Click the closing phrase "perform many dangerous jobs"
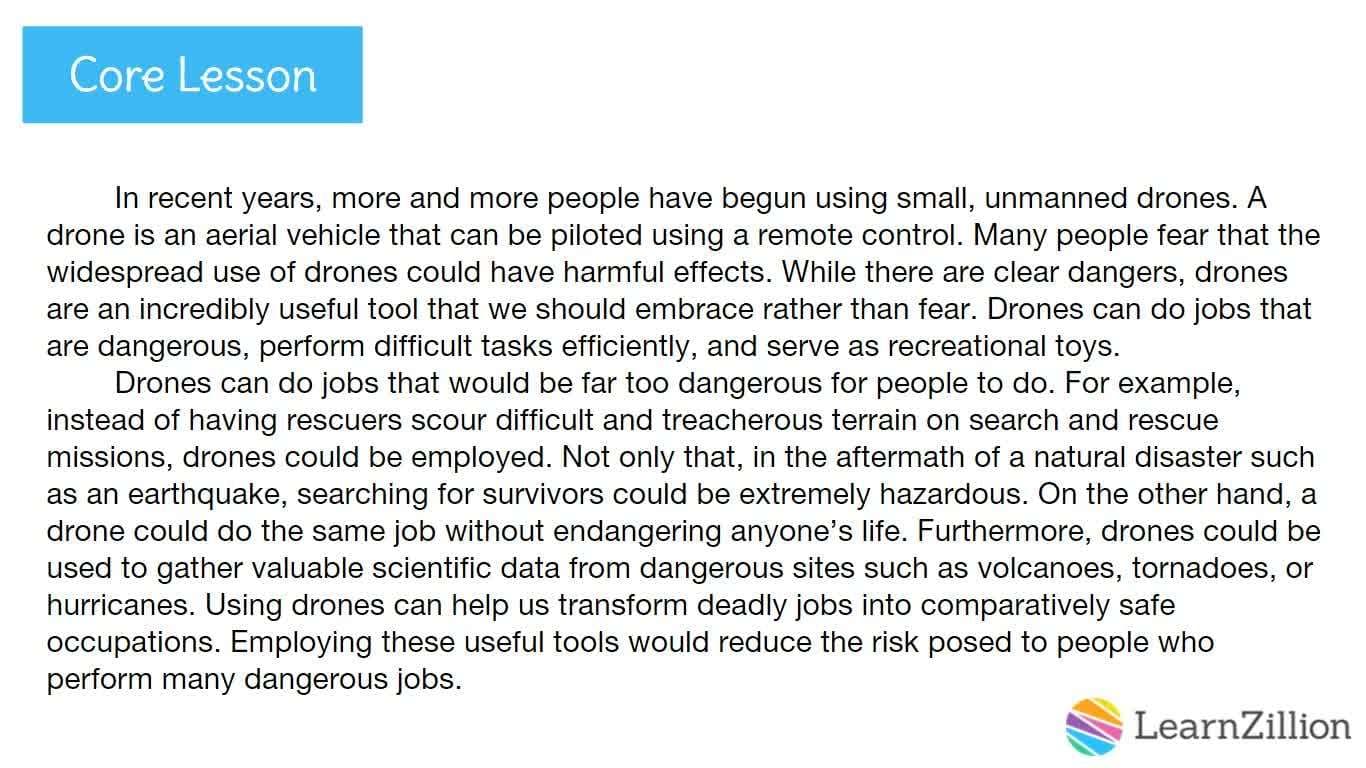This screenshot has height=768, width=1366. 253,680
